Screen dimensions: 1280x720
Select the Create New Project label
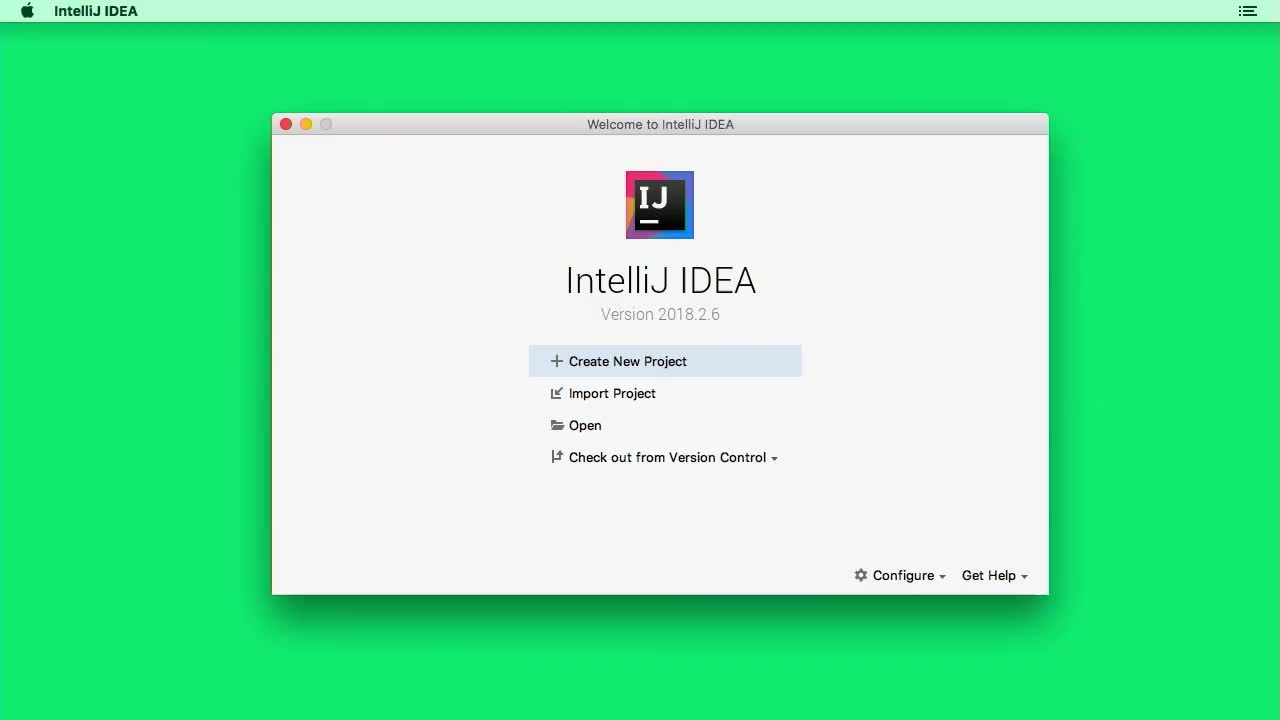[x=627, y=361]
